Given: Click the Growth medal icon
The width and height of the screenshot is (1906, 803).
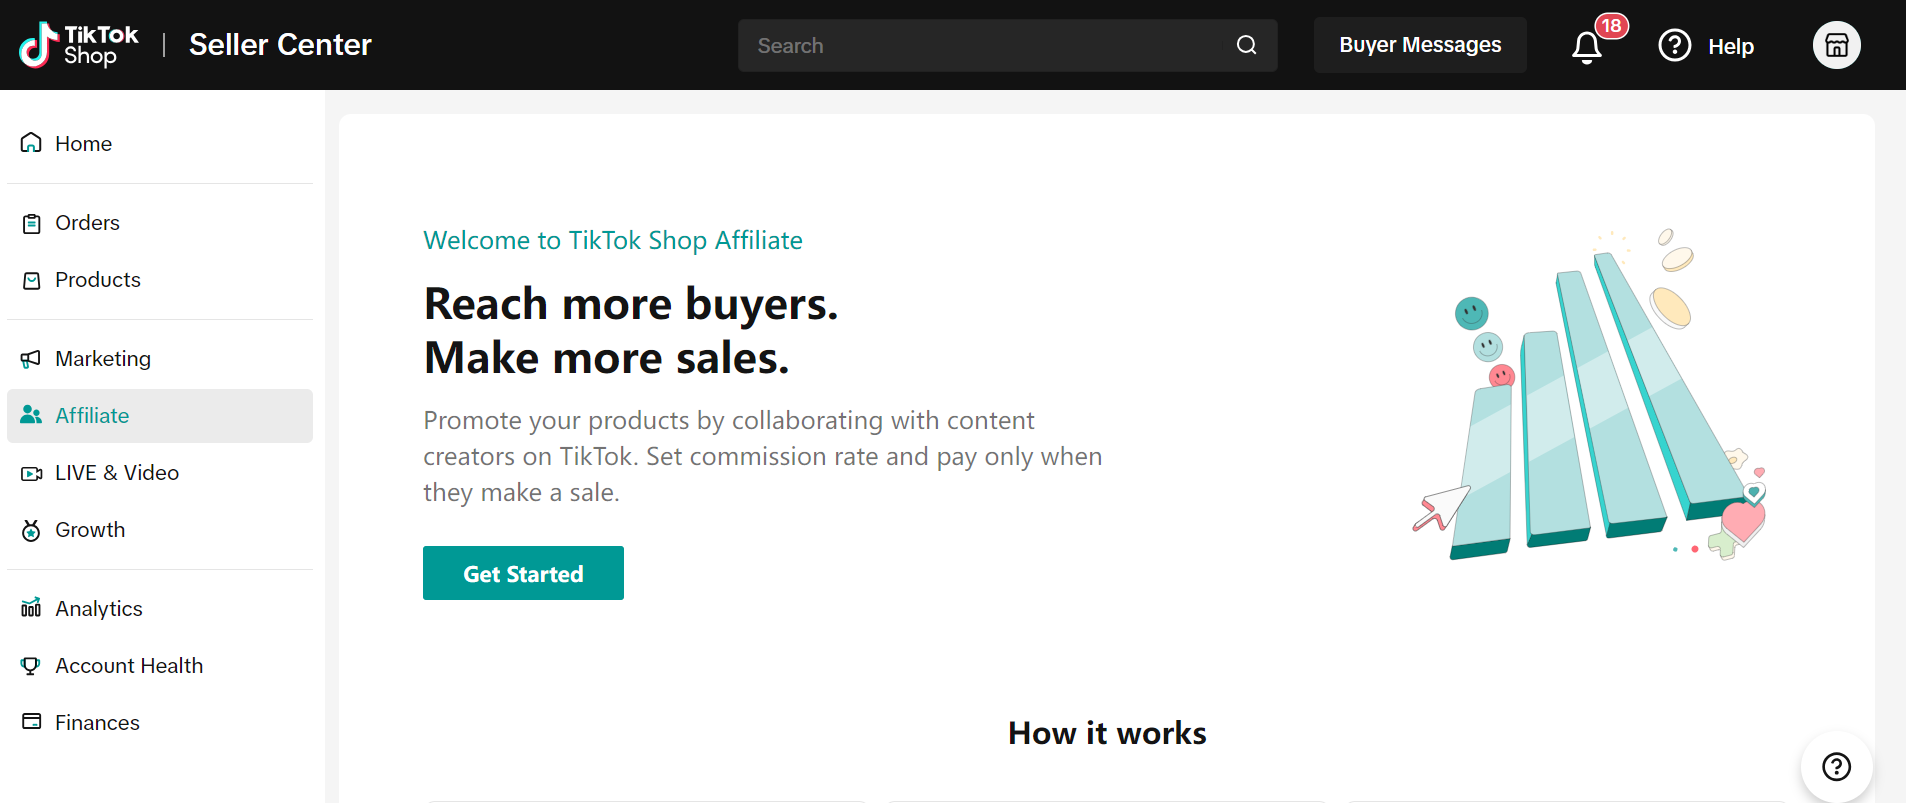Looking at the screenshot, I should coord(32,530).
